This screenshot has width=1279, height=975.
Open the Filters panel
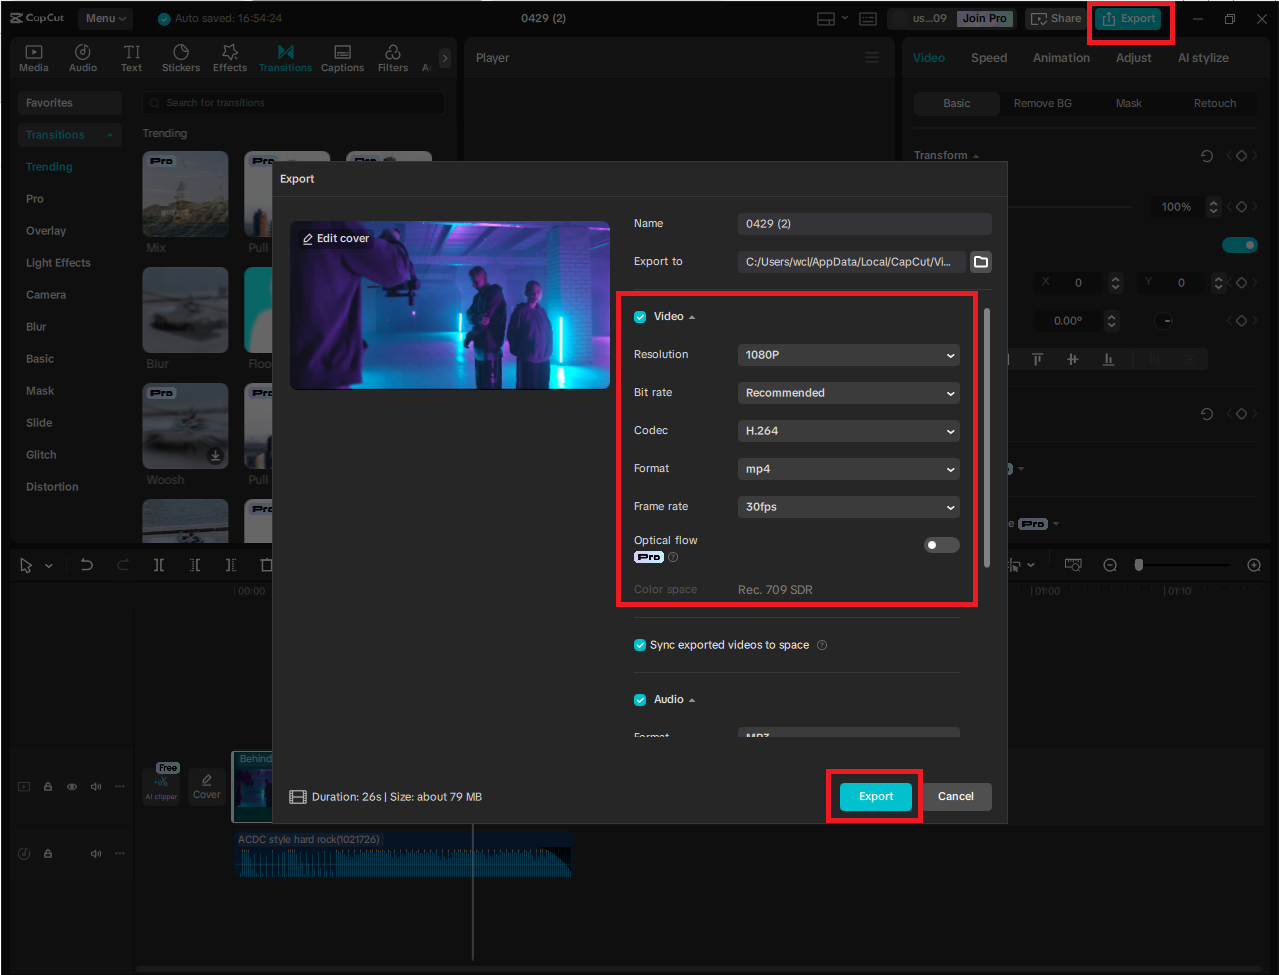click(393, 58)
